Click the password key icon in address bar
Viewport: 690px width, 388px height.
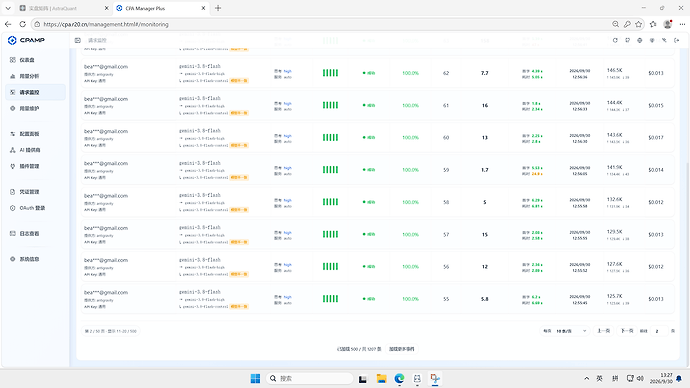tap(627, 24)
